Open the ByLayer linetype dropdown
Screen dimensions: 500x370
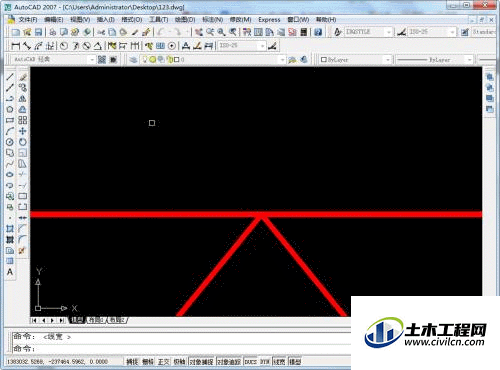[435, 60]
